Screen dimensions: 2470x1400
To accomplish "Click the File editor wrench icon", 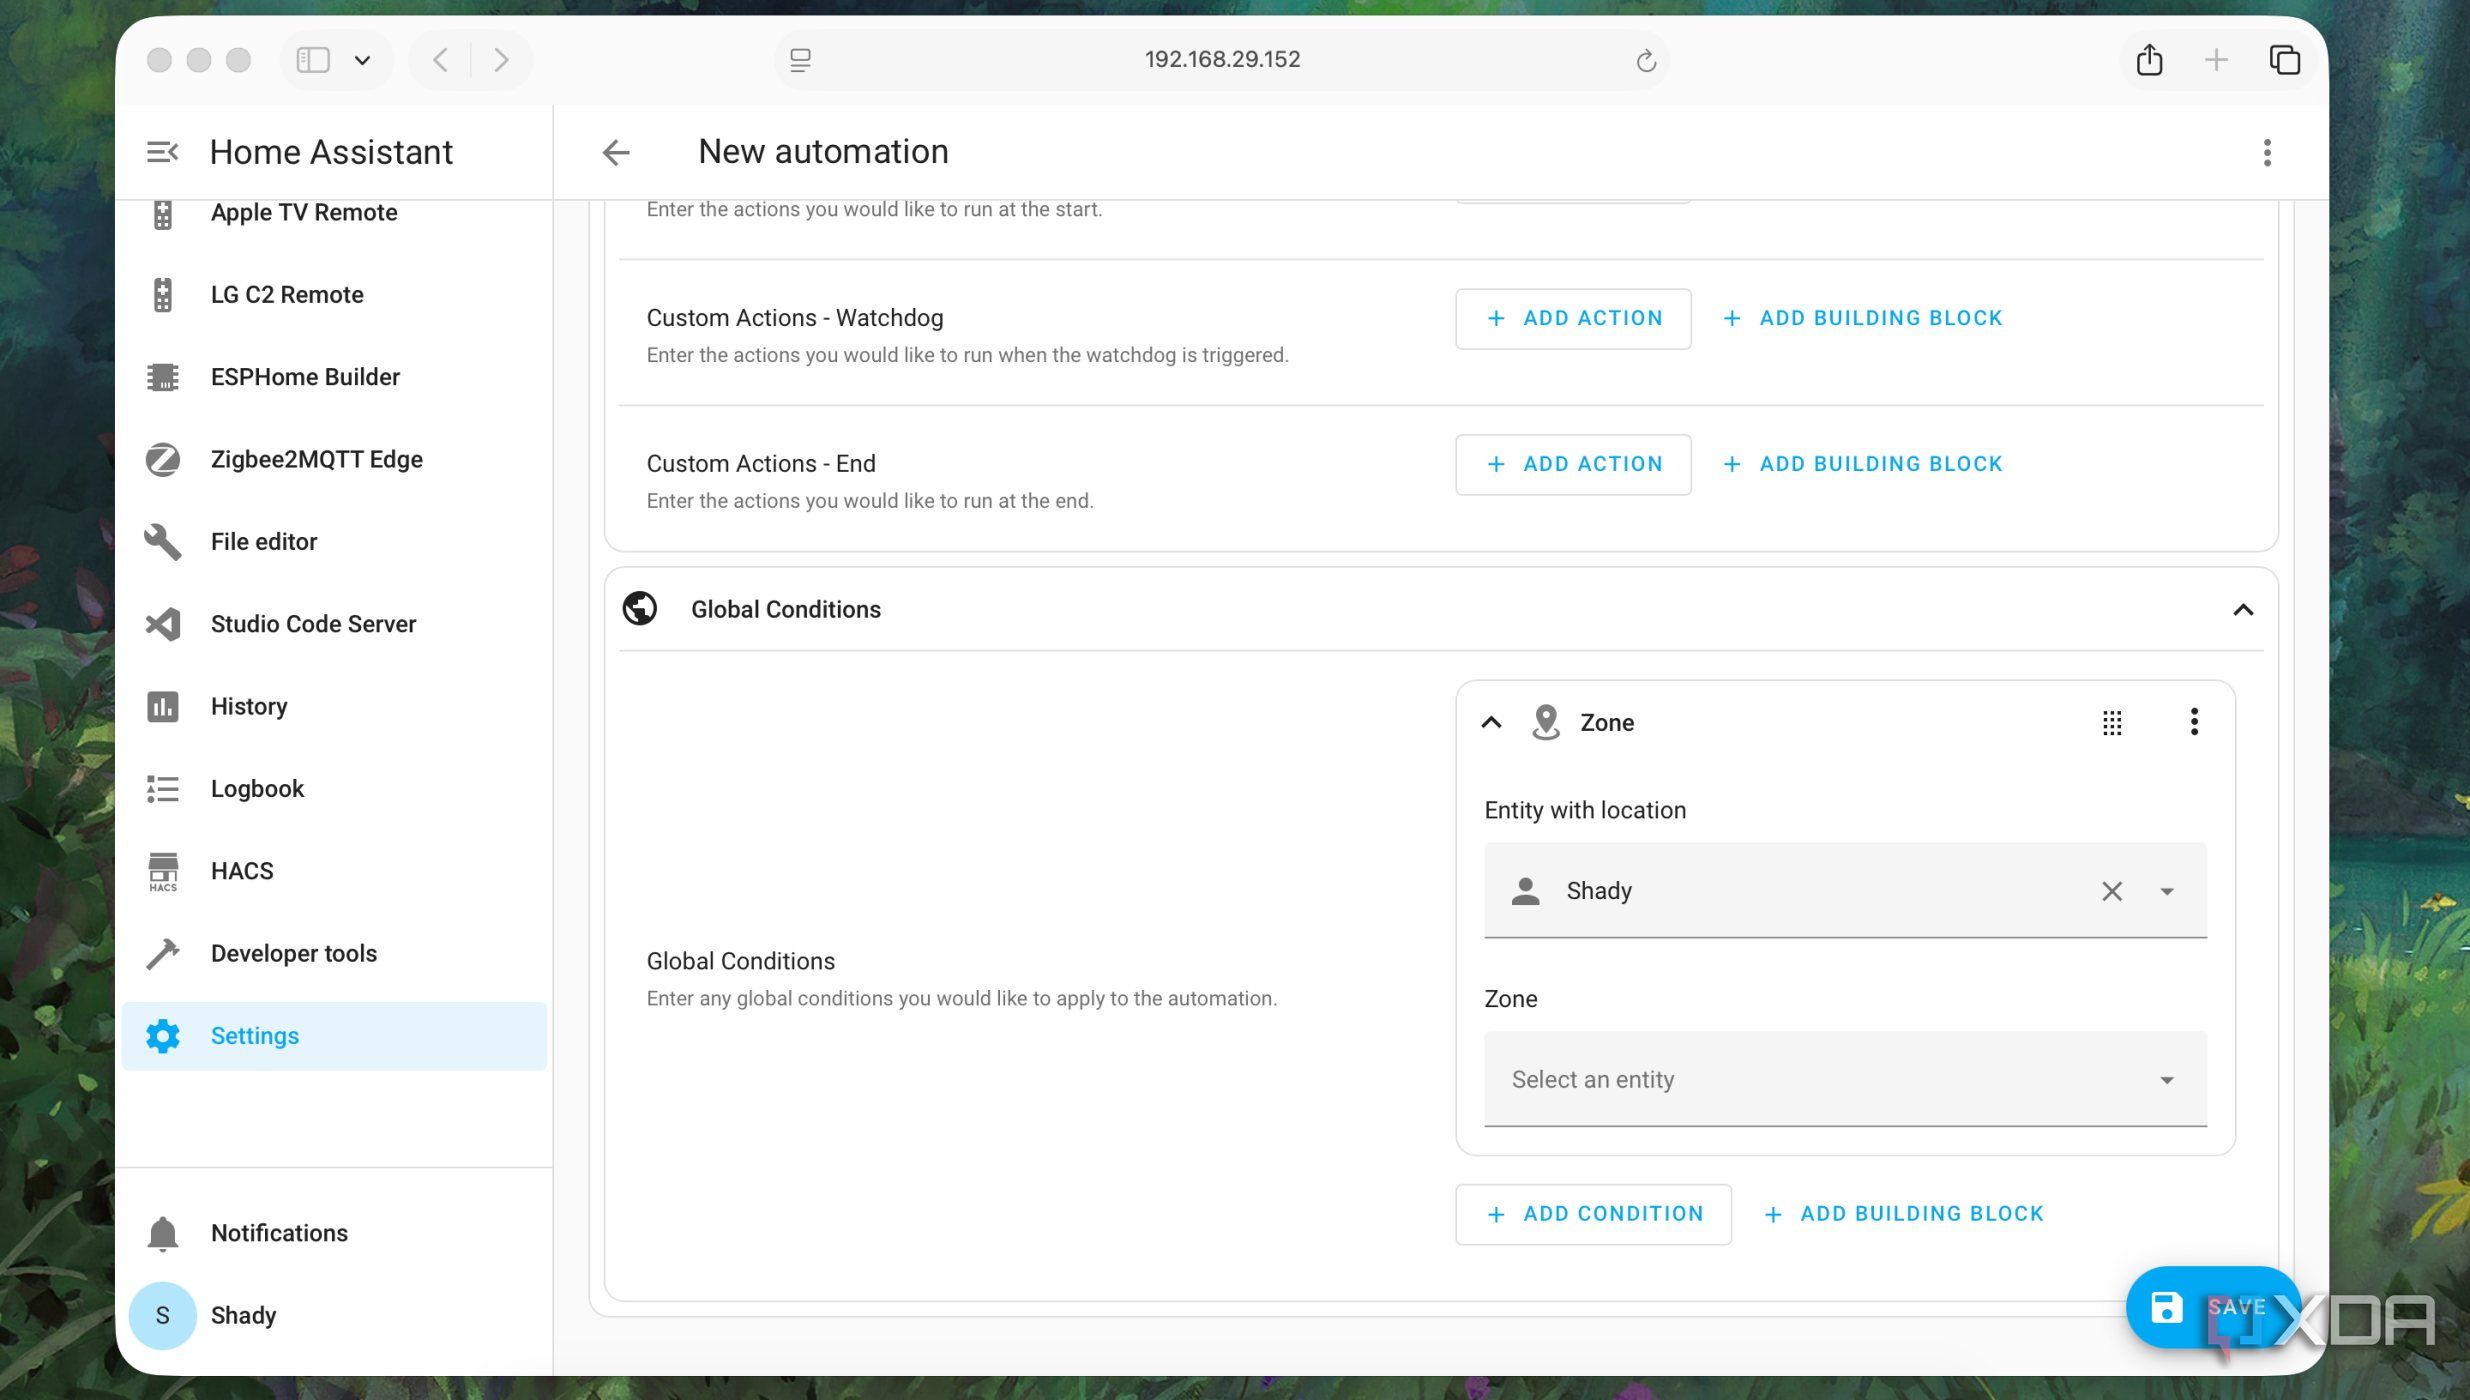I will click(163, 541).
